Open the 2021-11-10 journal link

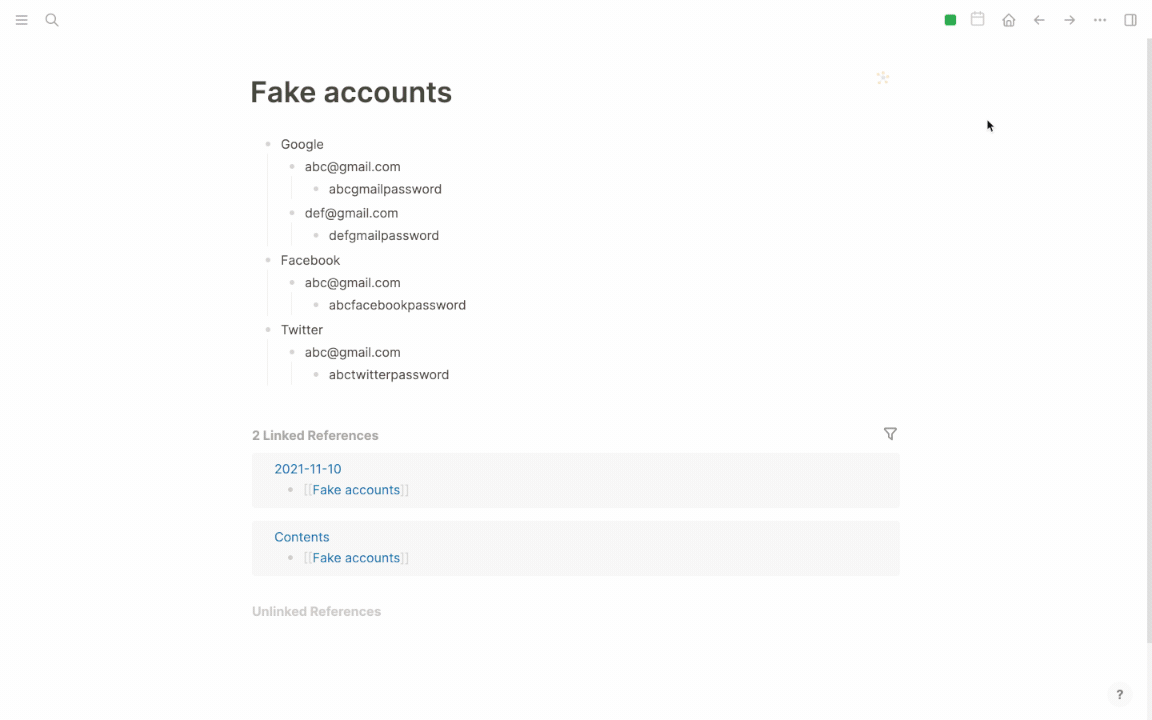coord(308,469)
